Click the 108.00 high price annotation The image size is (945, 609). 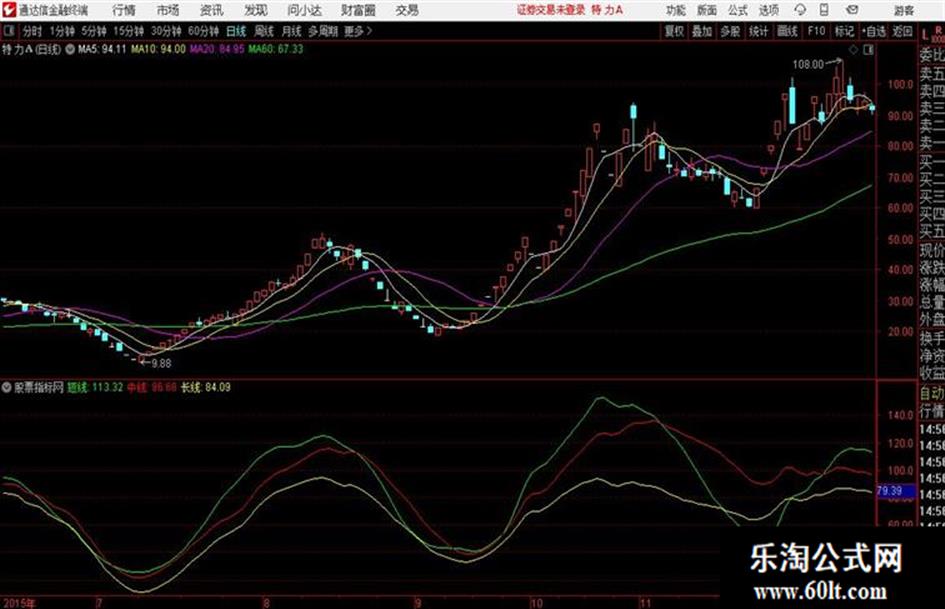(808, 64)
